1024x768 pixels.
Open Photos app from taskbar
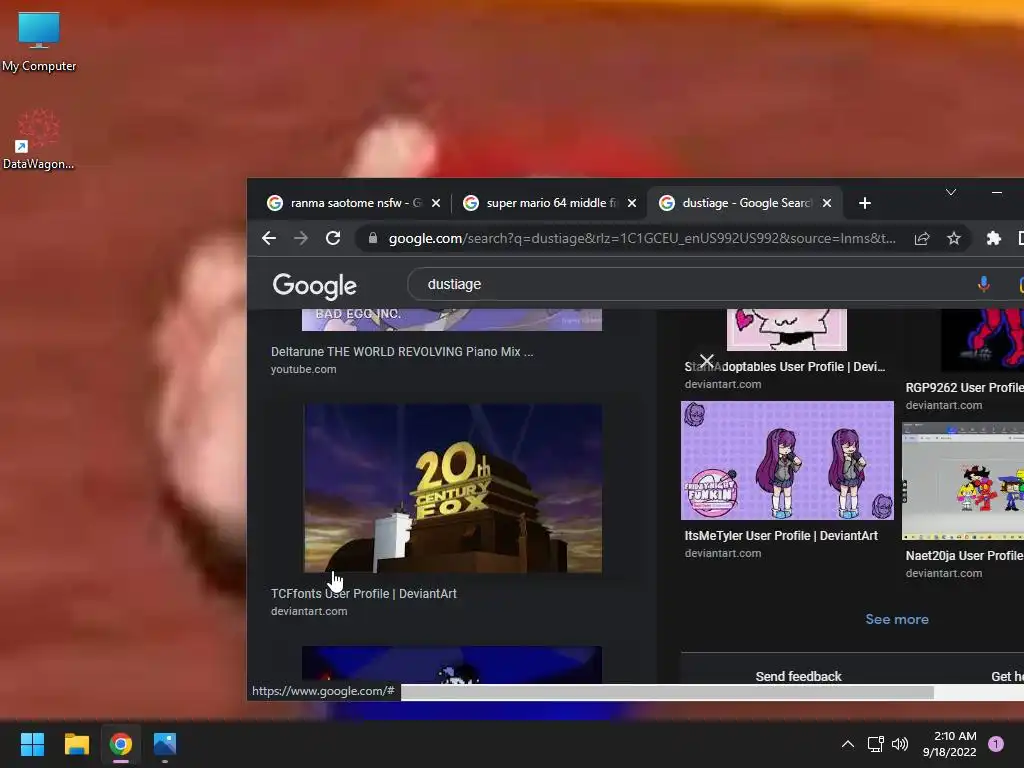165,744
